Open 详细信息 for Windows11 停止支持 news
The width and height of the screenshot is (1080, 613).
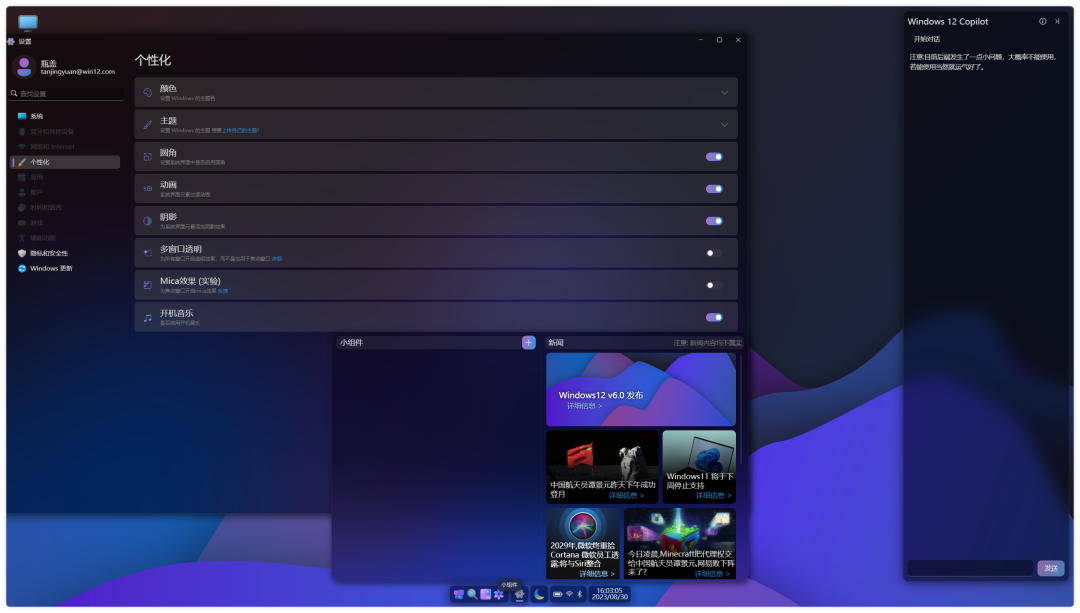click(714, 495)
